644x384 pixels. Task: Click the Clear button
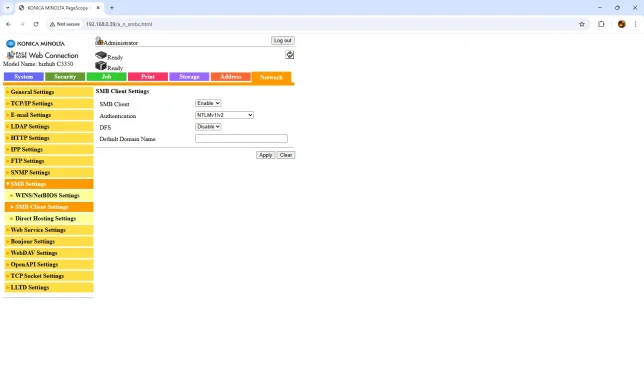(x=286, y=155)
